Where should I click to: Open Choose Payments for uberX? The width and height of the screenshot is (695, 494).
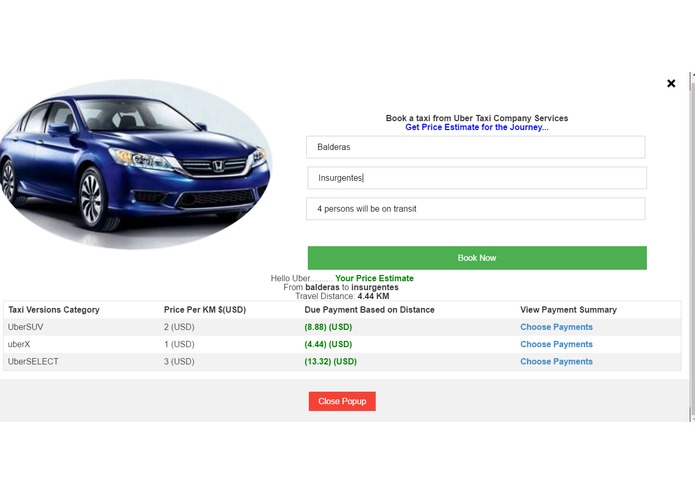coord(556,344)
